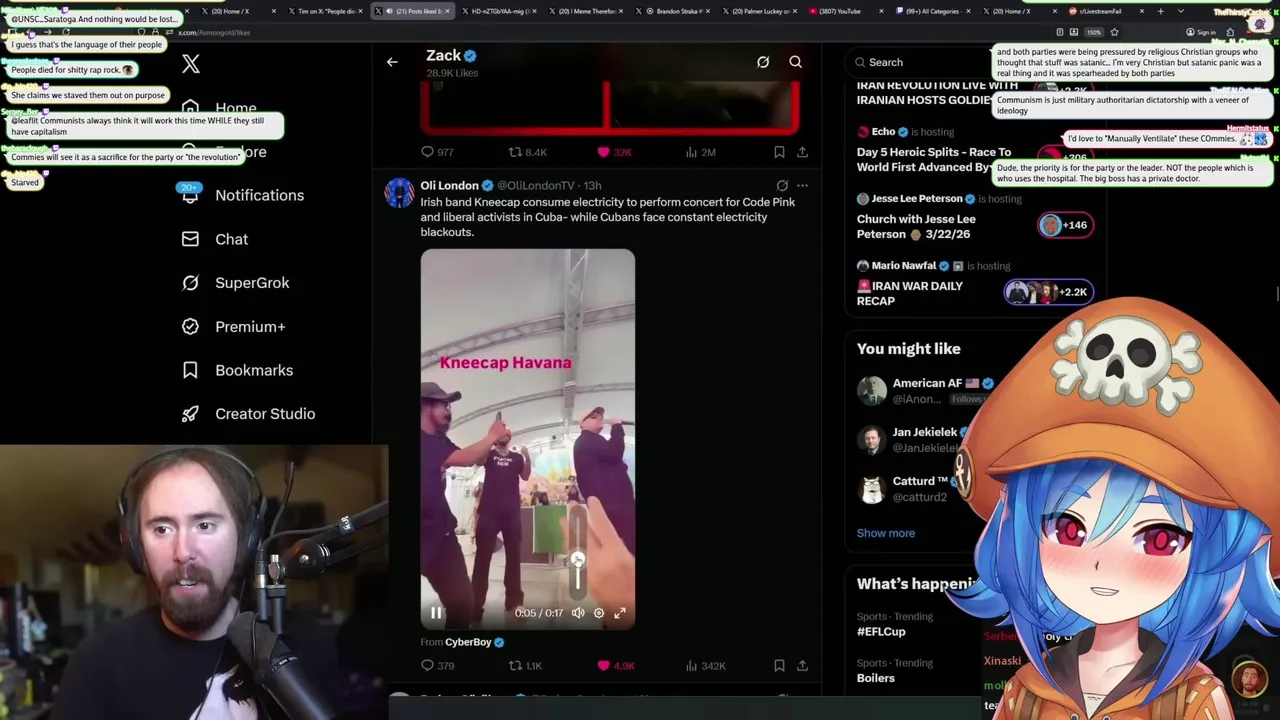
Task: Bookmark the Oli London post
Action: pyautogui.click(x=779, y=665)
